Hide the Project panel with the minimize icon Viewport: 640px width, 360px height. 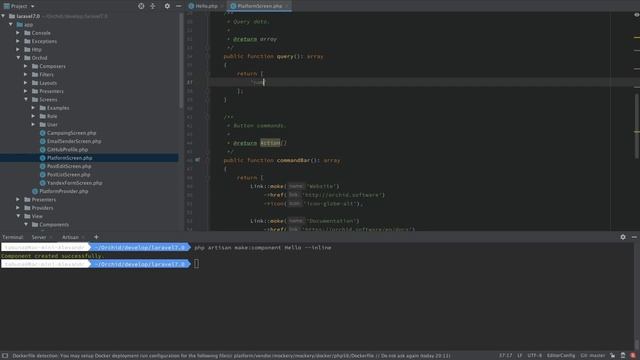[179, 6]
